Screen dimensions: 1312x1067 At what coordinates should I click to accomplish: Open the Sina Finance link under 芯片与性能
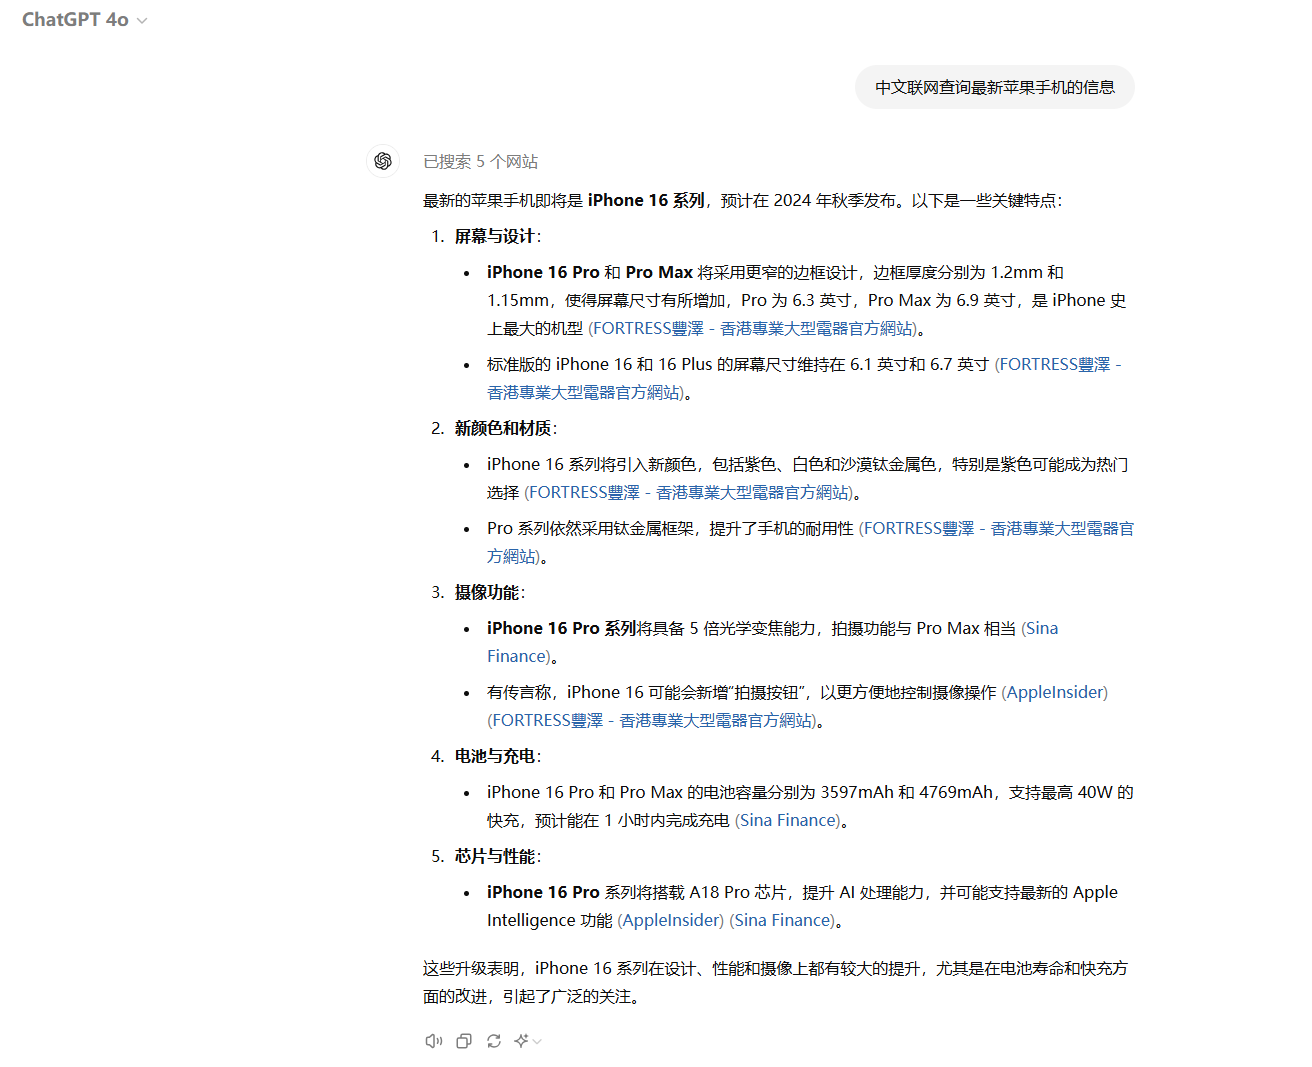[x=782, y=919]
